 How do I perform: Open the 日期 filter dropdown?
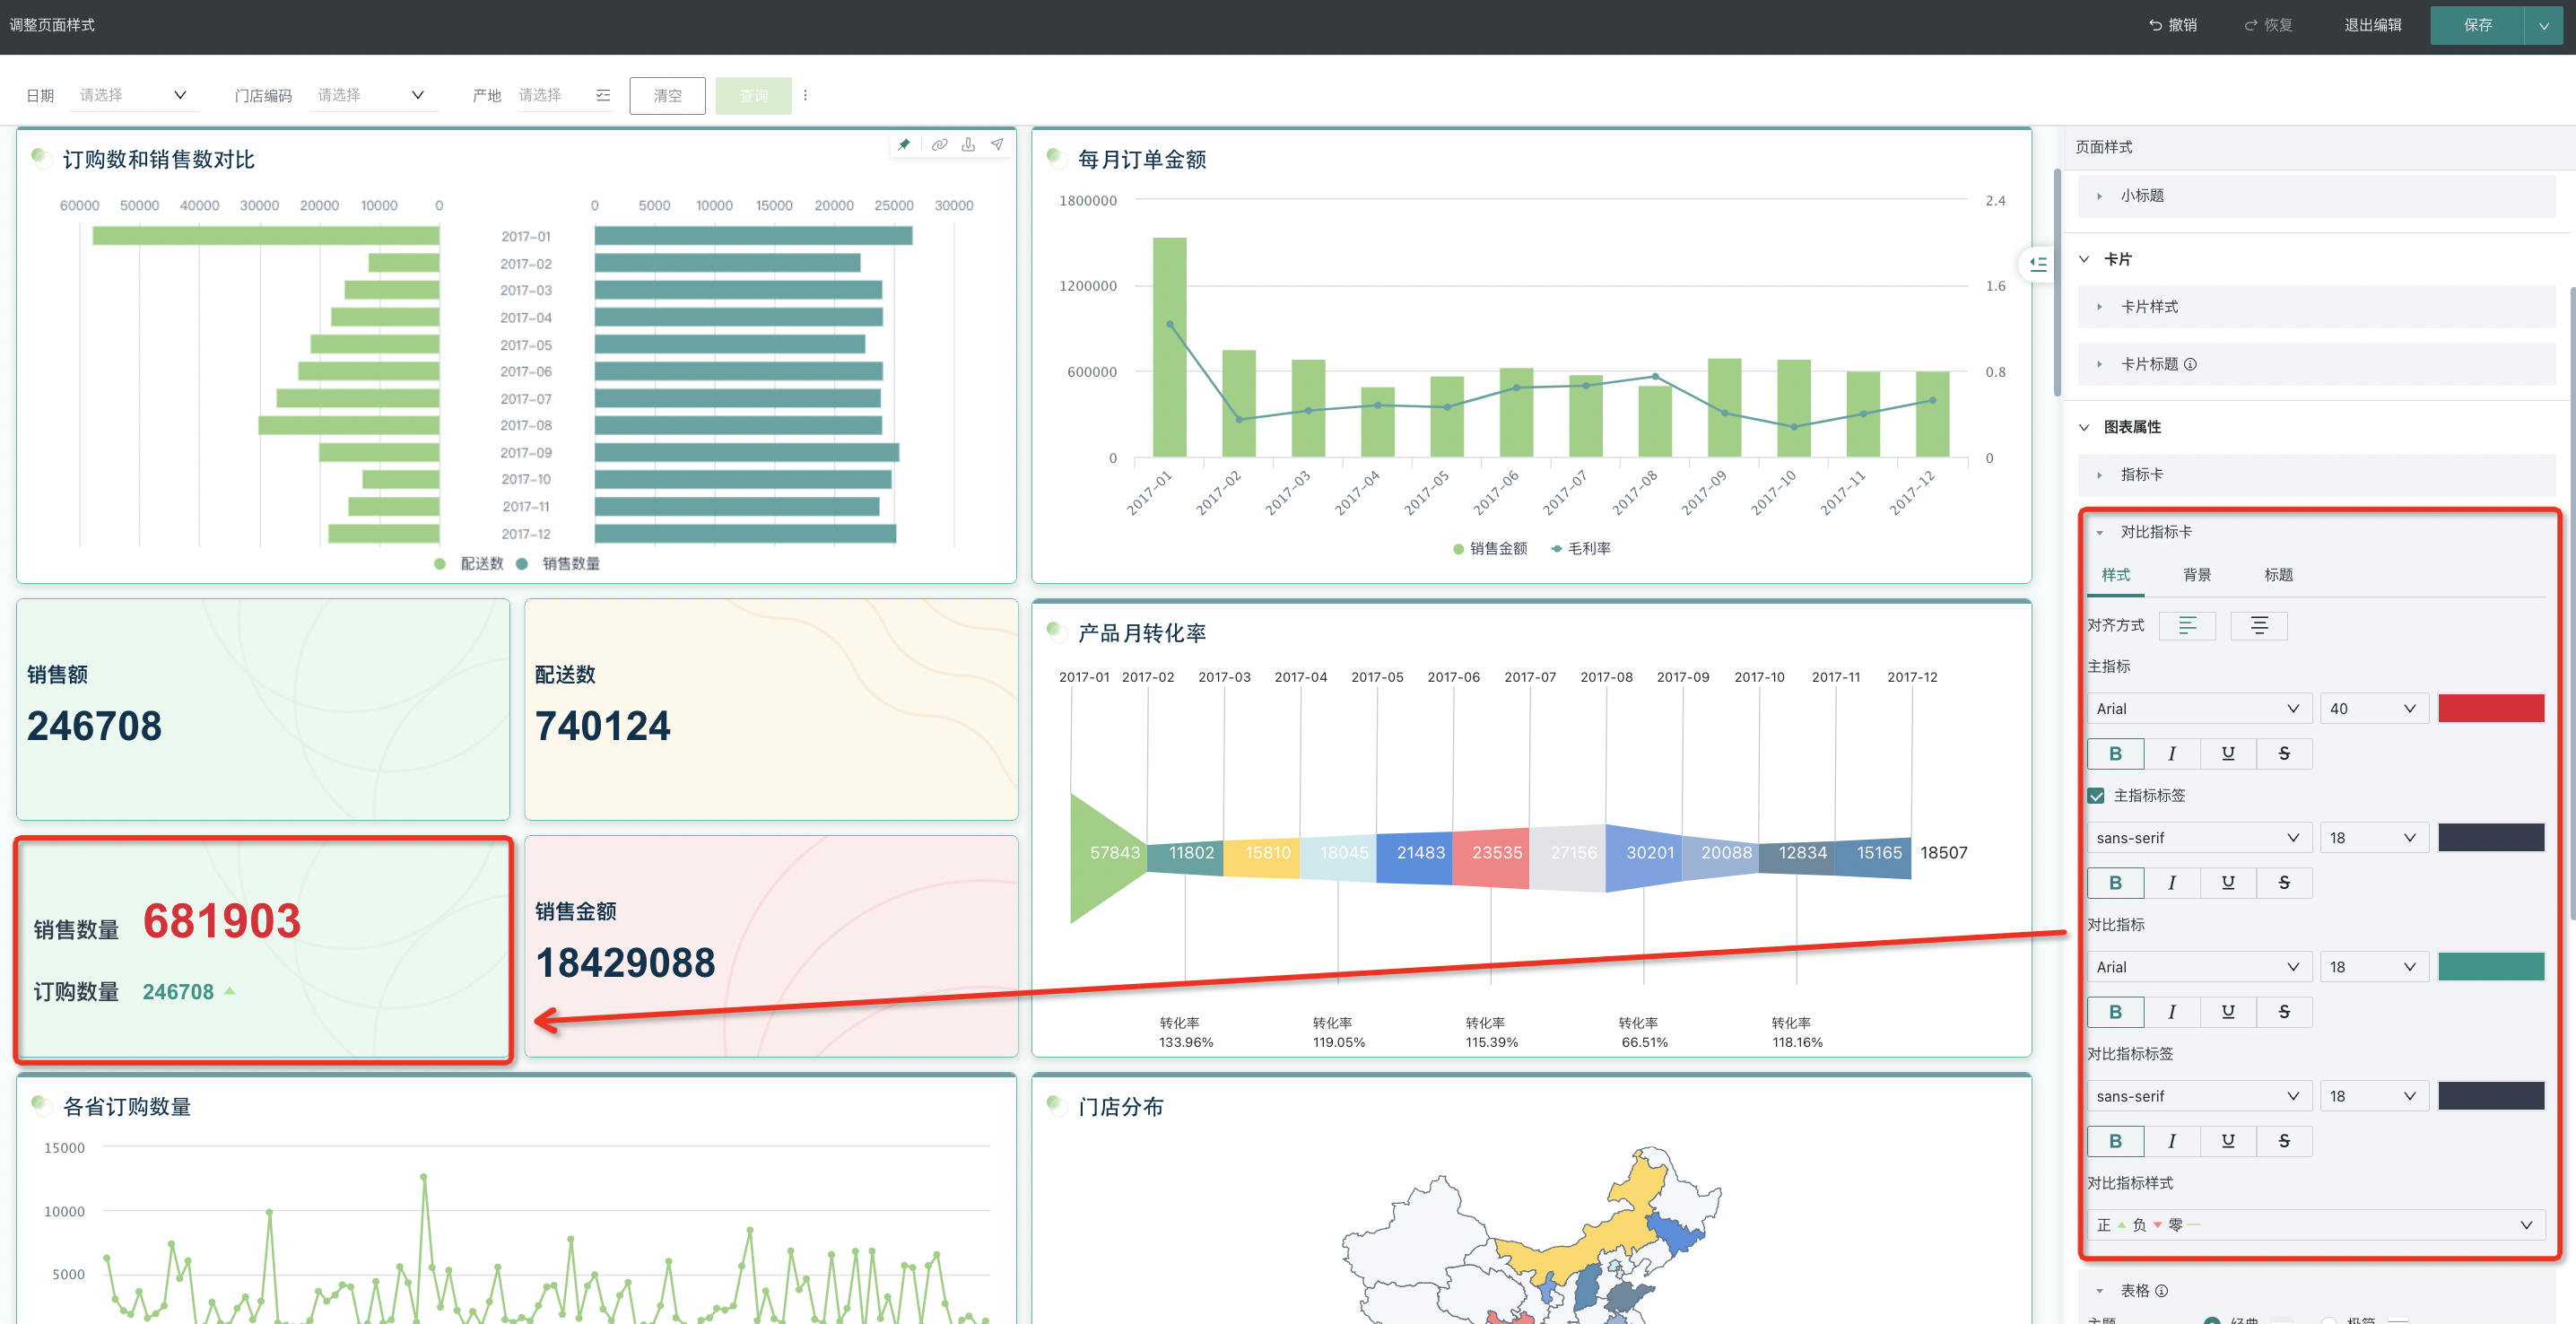point(134,96)
